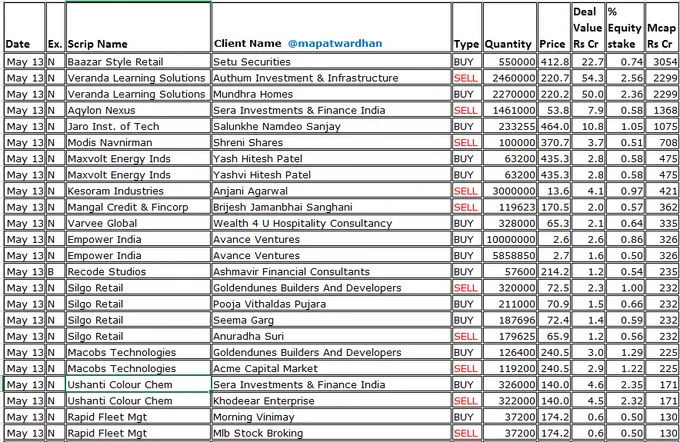Select quantity 326000 for Ushanti Colour Chem
The height and width of the screenshot is (442, 680).
(510, 385)
